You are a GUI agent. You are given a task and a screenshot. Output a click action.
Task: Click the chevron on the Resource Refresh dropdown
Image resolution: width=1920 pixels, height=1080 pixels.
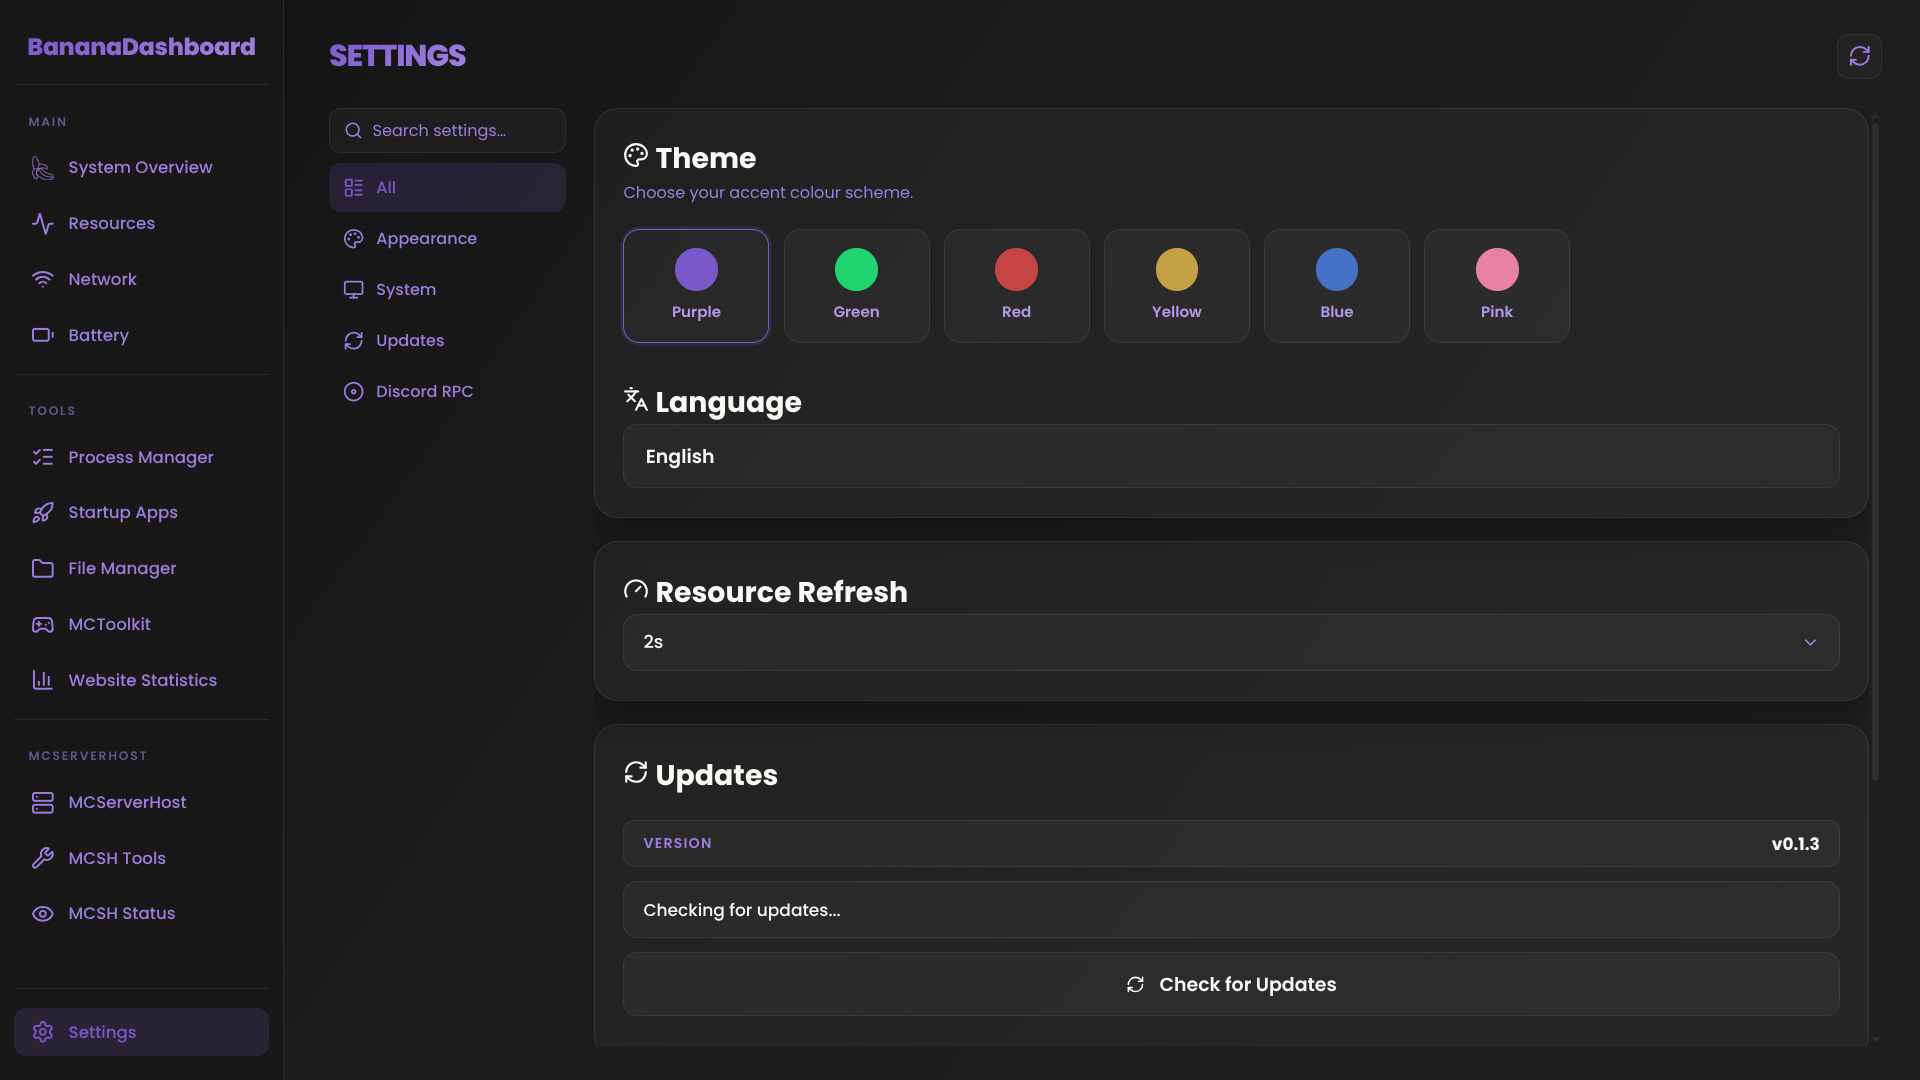(x=1810, y=642)
